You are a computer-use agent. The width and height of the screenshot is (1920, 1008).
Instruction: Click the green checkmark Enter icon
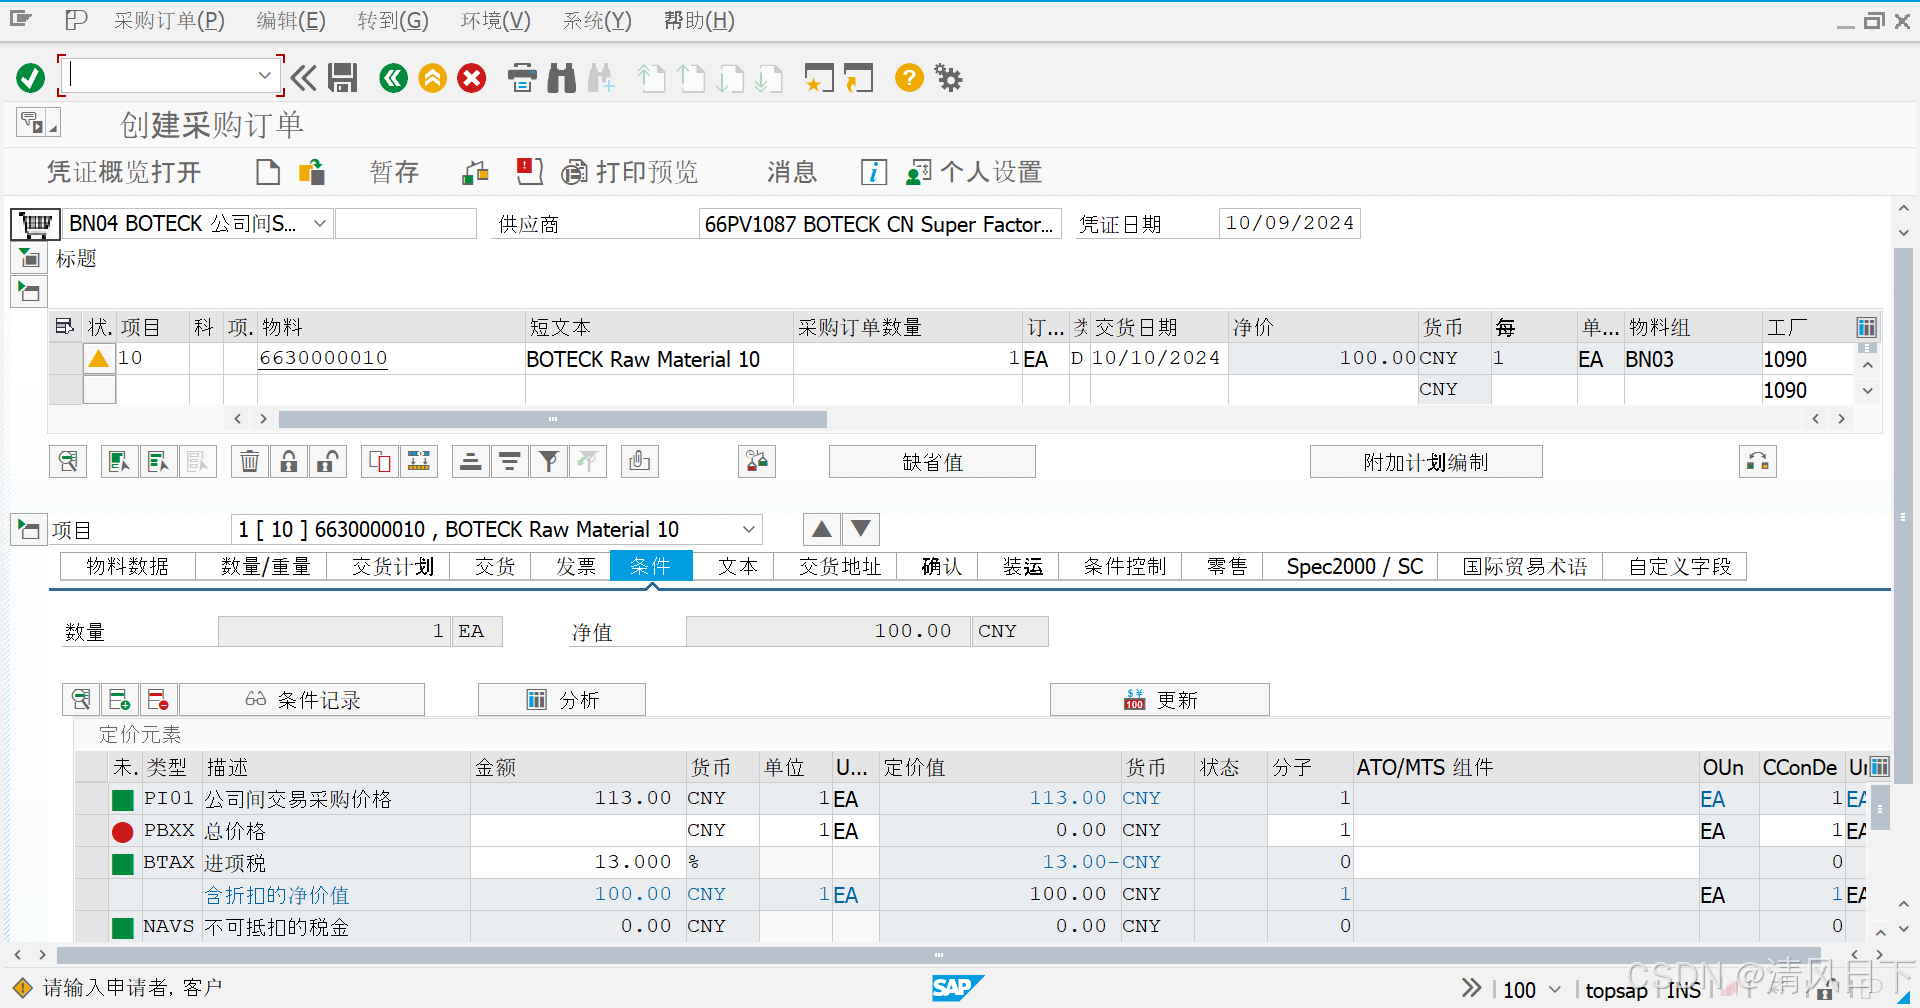pos(31,78)
